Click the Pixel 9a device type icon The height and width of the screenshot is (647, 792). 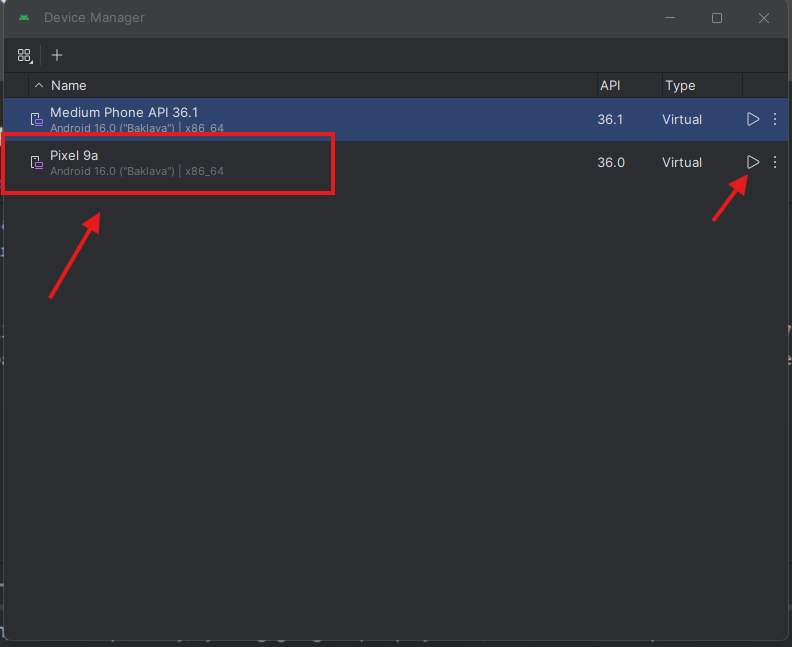point(36,163)
